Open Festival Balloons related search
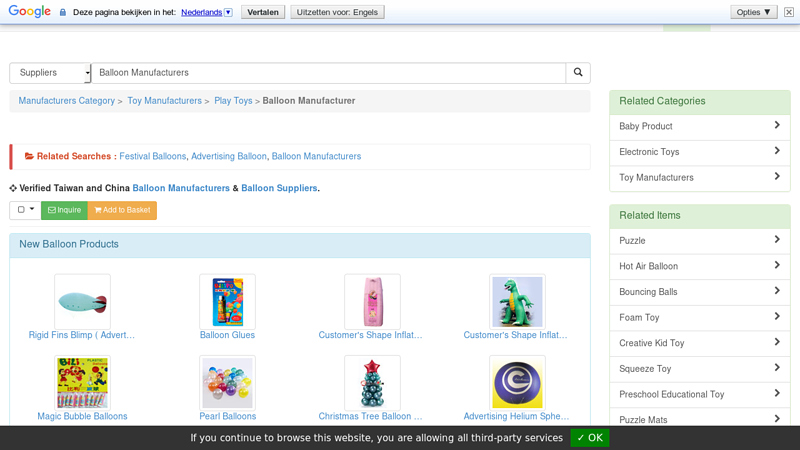 pos(153,156)
